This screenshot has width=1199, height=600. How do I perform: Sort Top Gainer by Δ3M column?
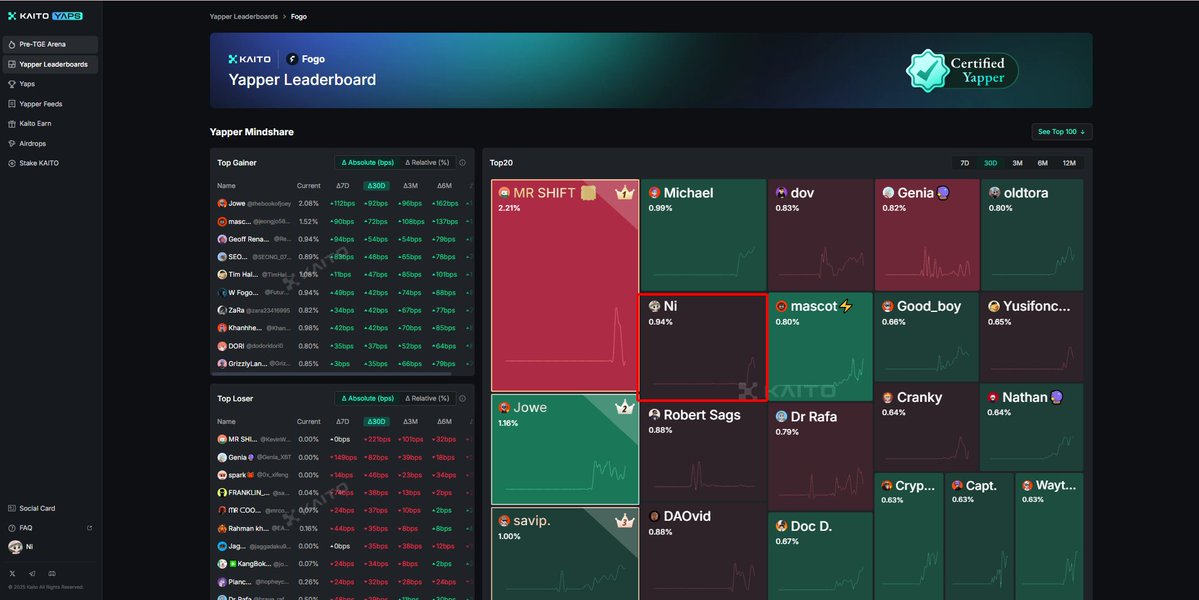pyautogui.click(x=411, y=186)
